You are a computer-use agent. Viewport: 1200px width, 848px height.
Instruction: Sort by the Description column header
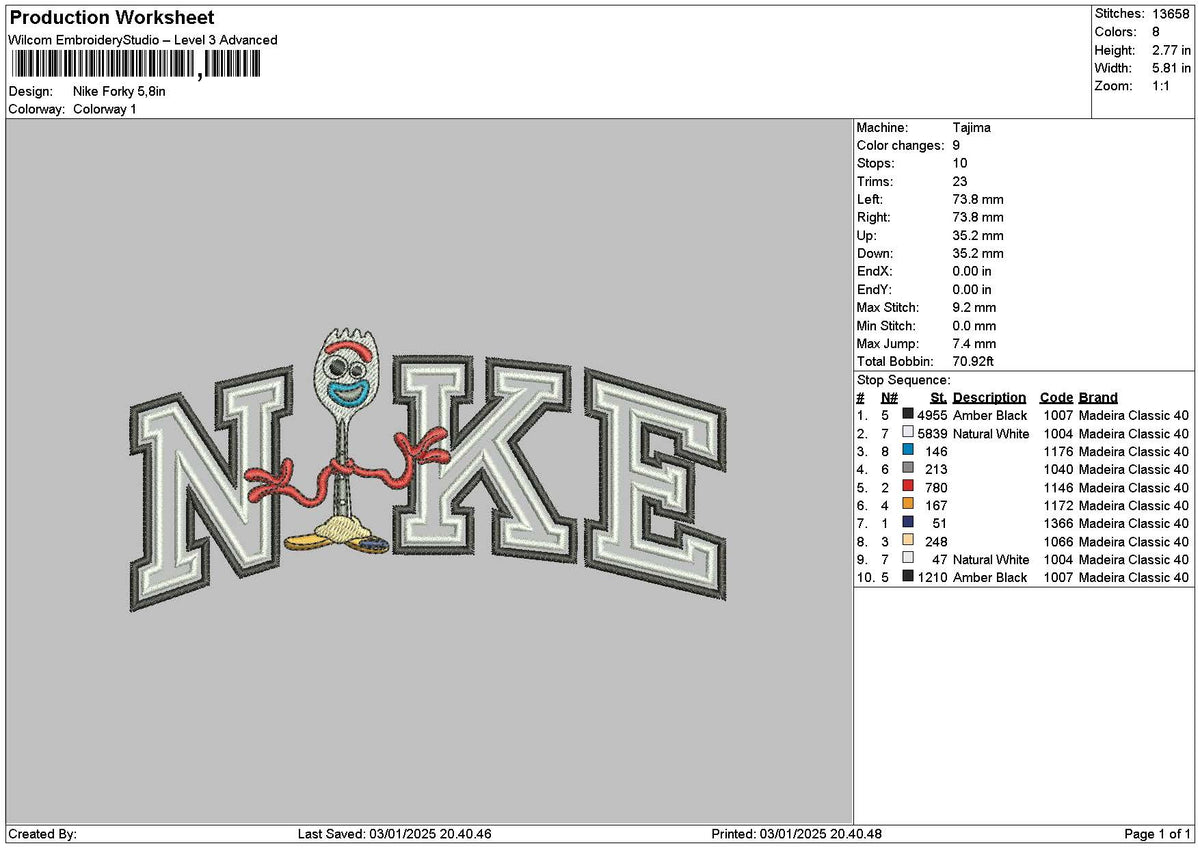pos(989,397)
